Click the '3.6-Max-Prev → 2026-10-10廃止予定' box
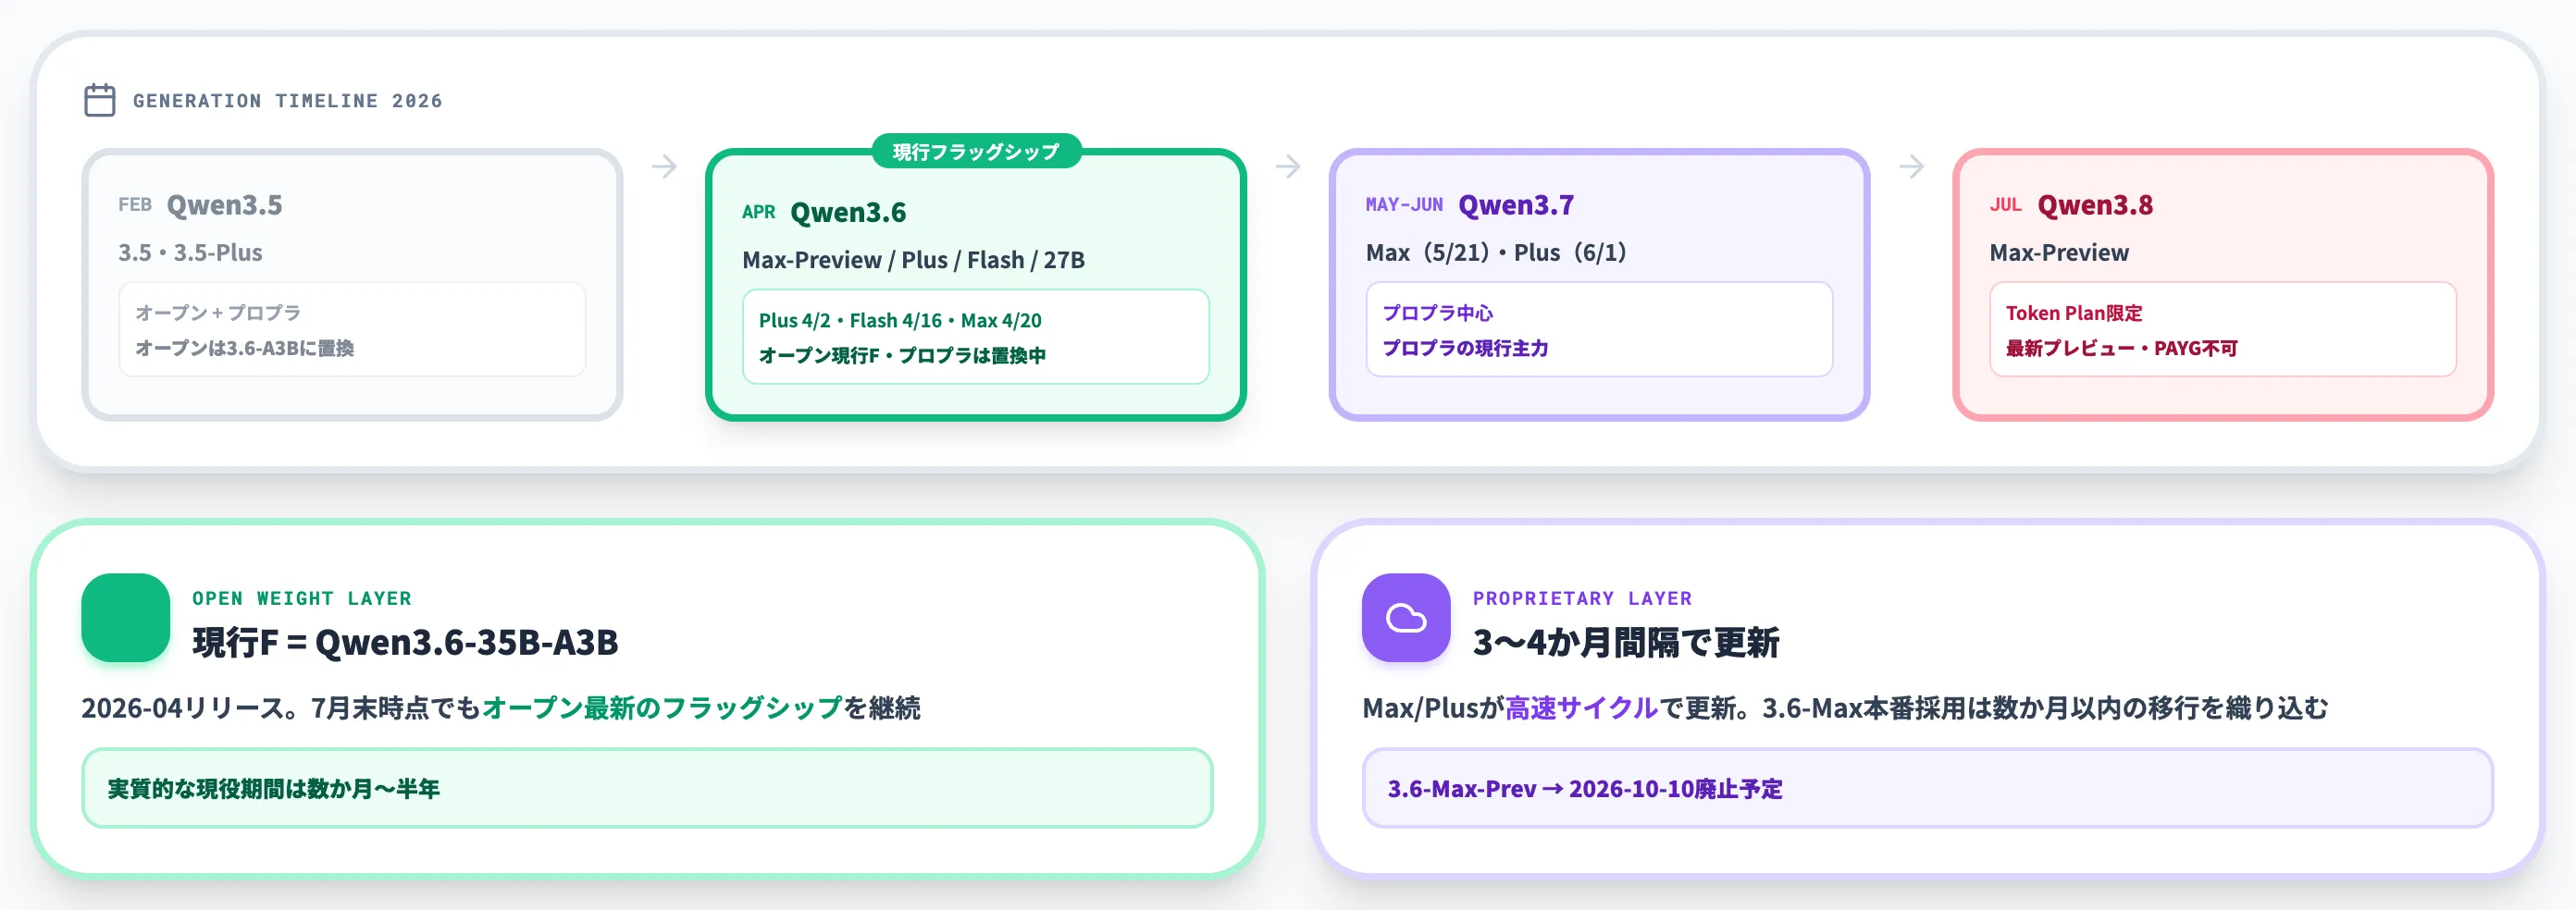The height and width of the screenshot is (910, 2576). [x=1927, y=788]
